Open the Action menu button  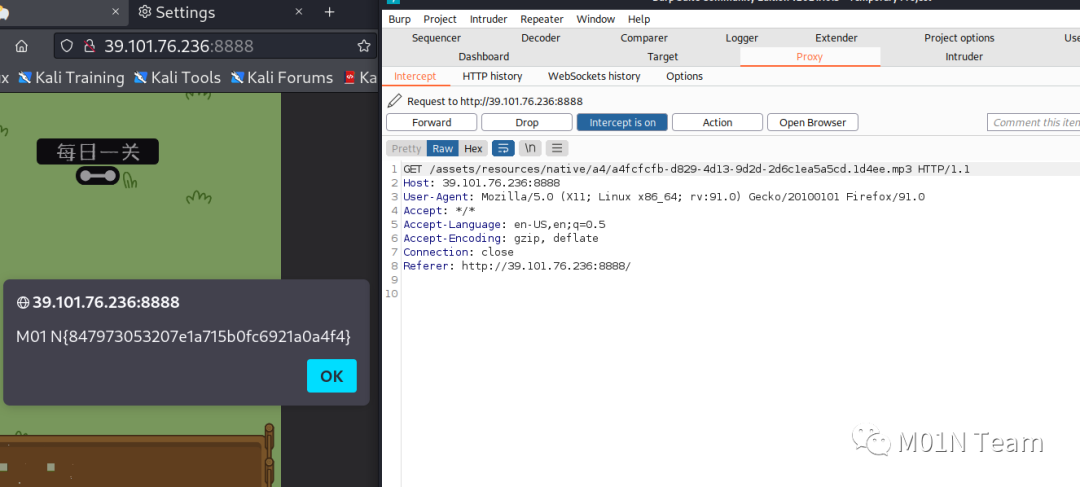click(718, 123)
